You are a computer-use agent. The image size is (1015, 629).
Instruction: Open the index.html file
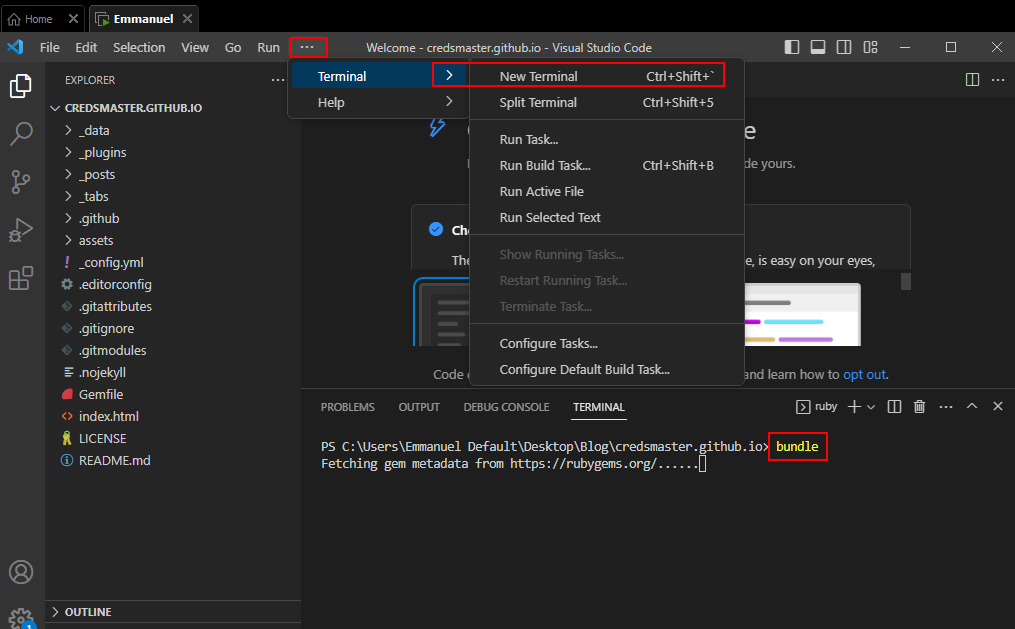tap(173, 416)
